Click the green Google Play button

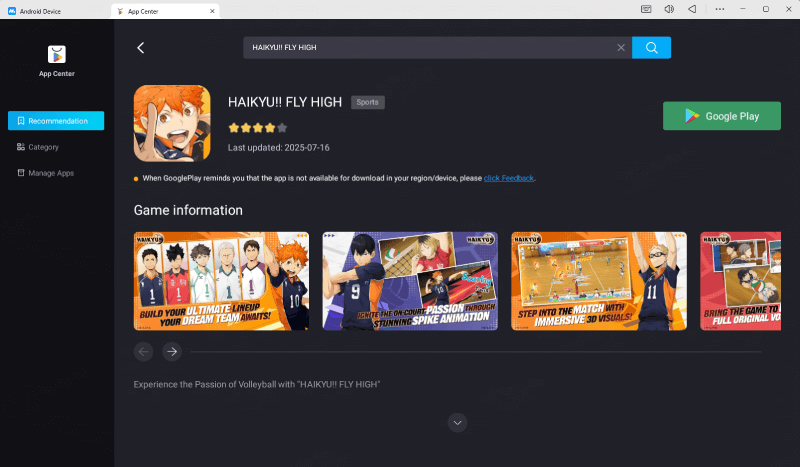(x=721, y=116)
